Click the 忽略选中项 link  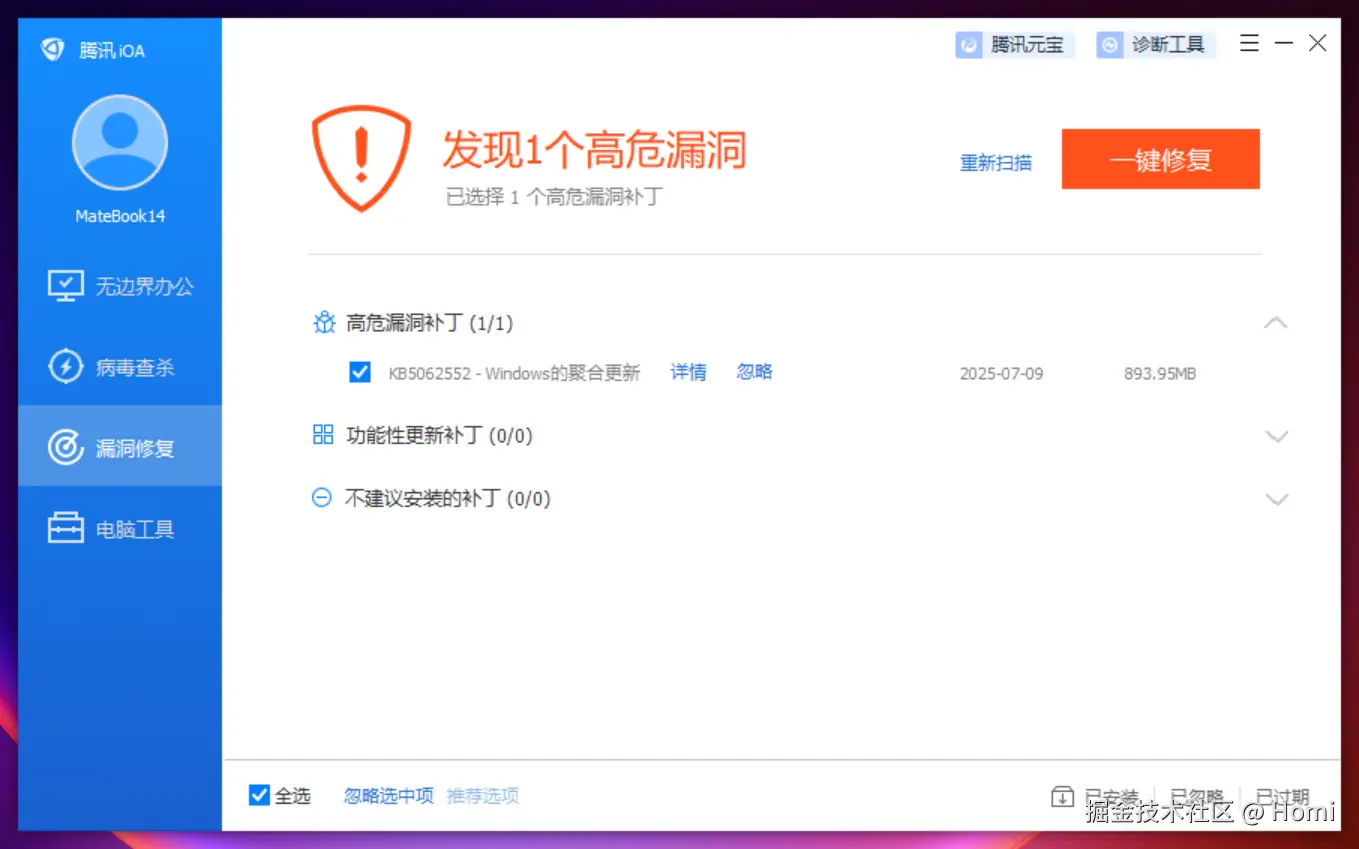[x=389, y=796]
